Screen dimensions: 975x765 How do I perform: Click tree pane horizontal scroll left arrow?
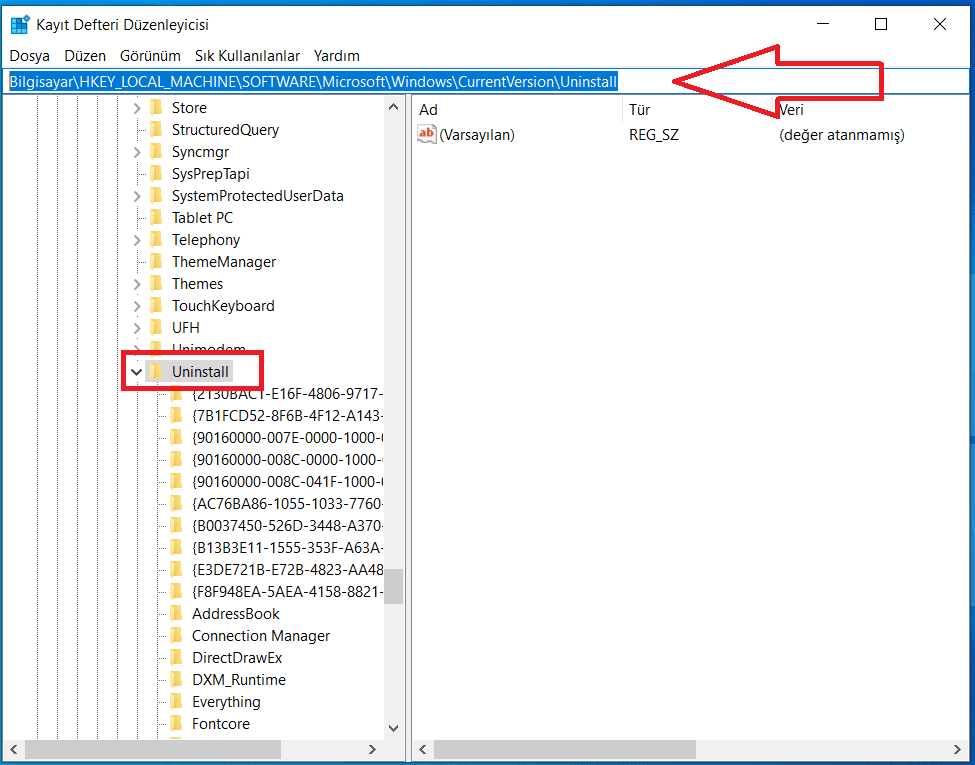[x=14, y=749]
